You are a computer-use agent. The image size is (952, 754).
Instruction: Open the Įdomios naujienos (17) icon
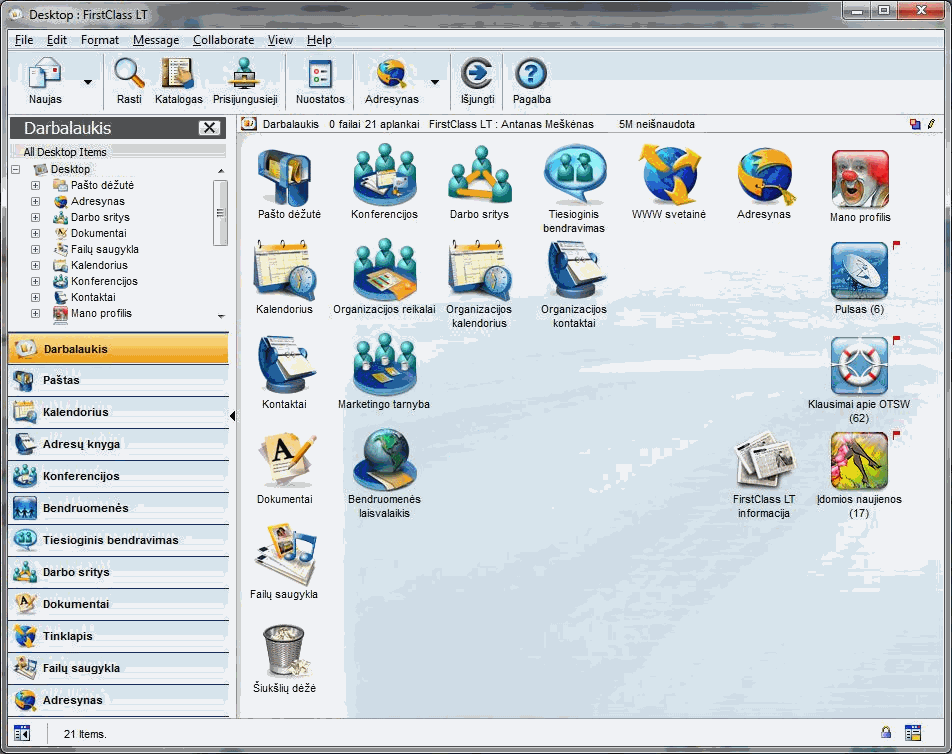point(859,461)
